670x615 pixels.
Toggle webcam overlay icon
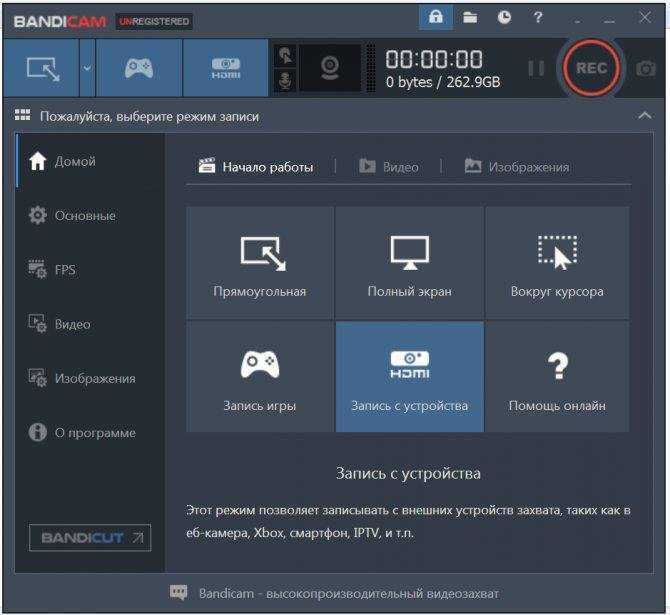coord(330,68)
